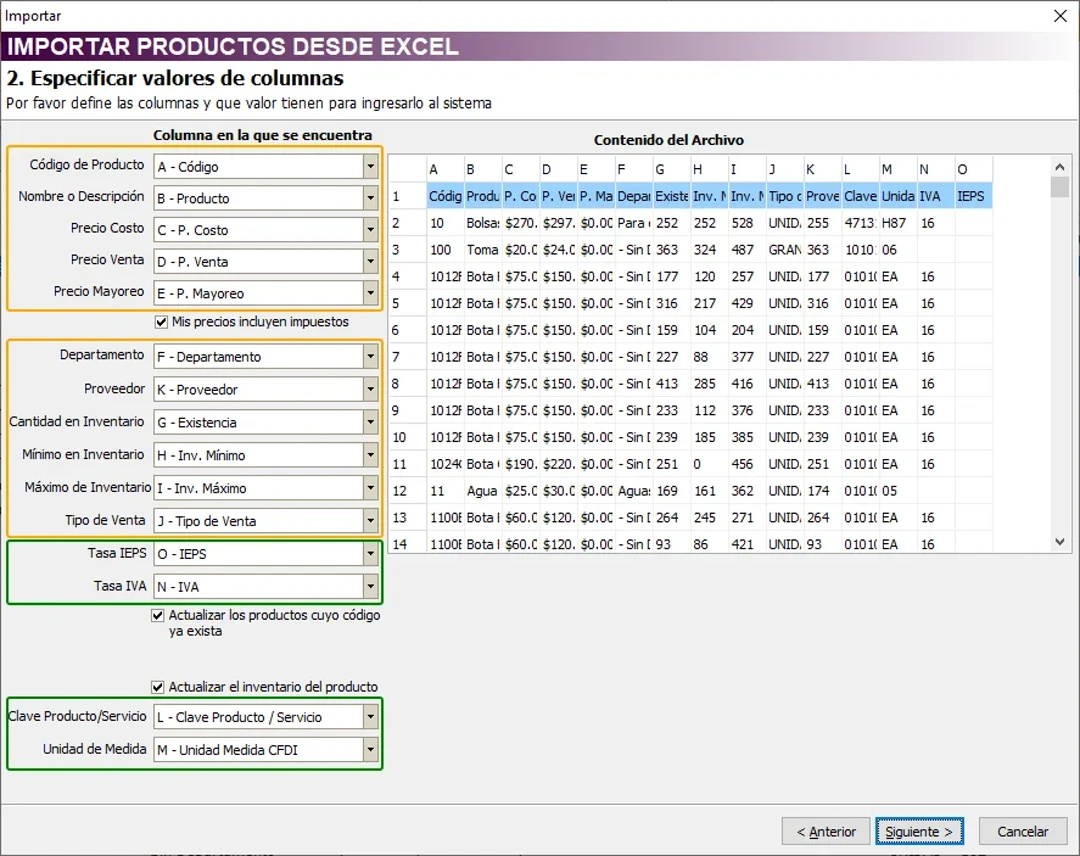Go back with the Anterior button
This screenshot has height=856, width=1080.
click(826, 831)
